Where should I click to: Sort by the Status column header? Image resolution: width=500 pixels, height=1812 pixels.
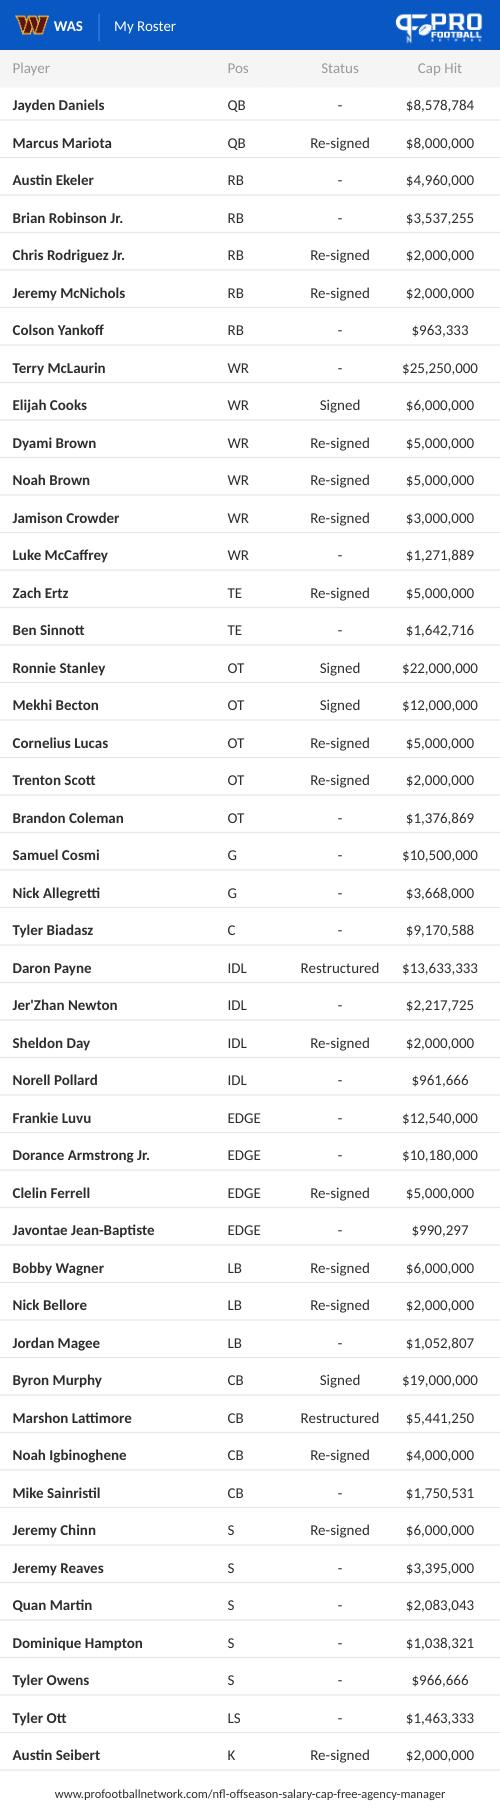(340, 68)
